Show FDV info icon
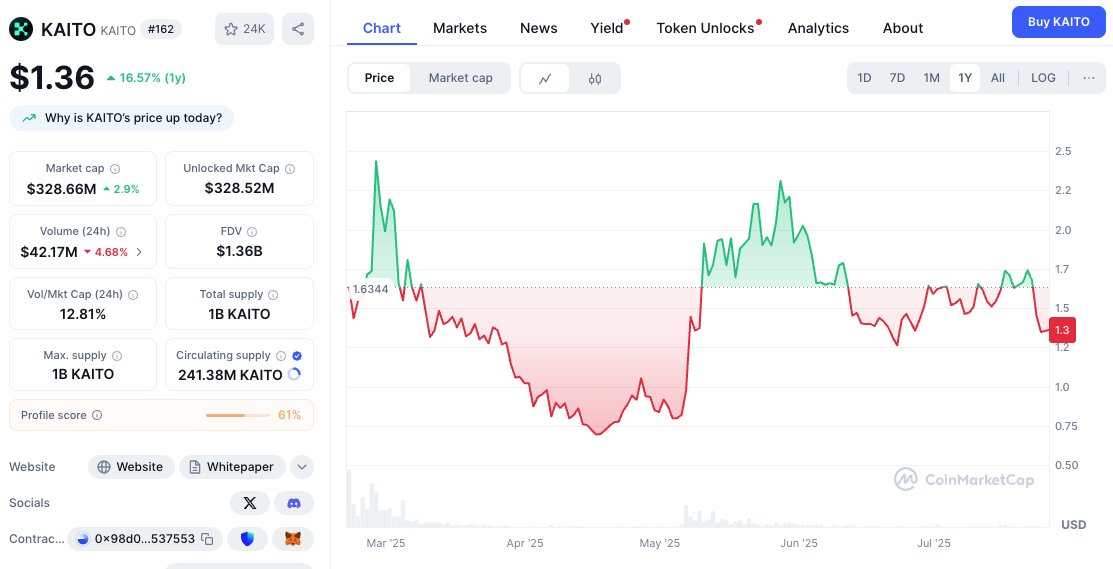The width and height of the screenshot is (1113, 569). tap(252, 232)
